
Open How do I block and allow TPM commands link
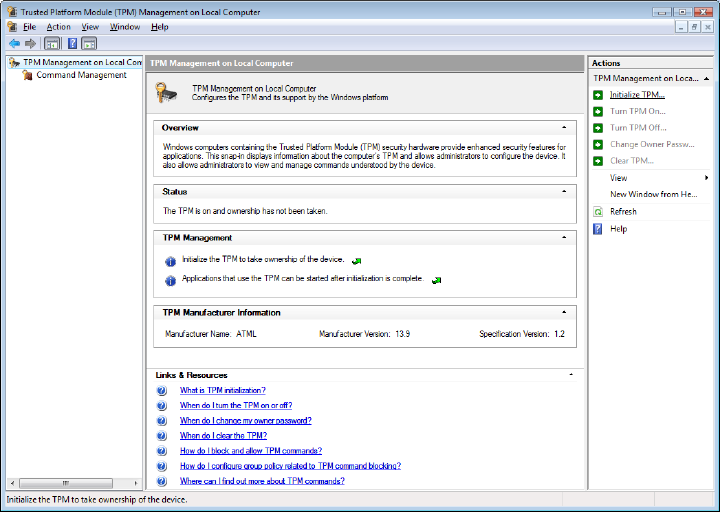[251, 451]
